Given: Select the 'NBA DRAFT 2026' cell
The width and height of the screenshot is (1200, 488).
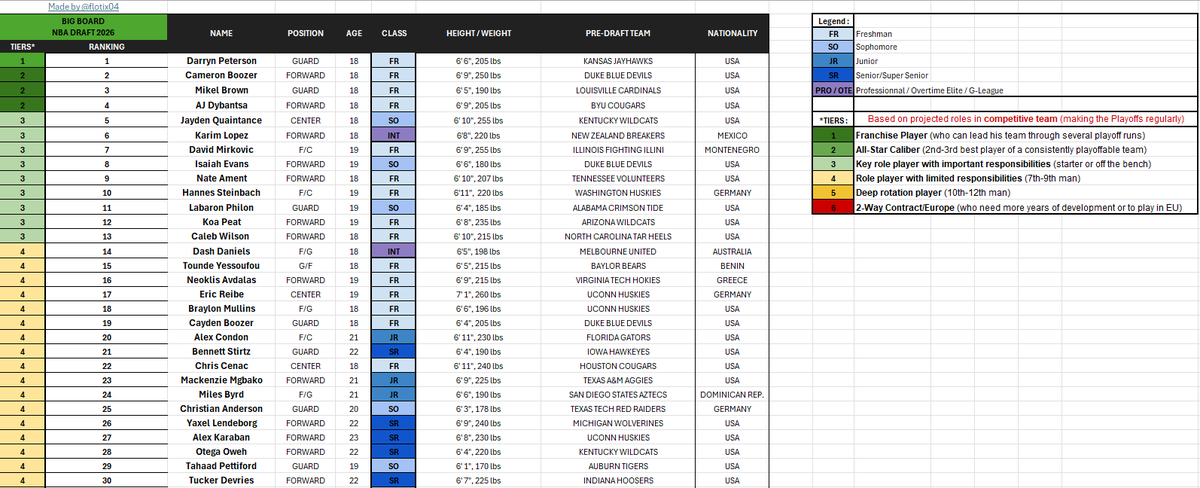Looking at the screenshot, I should (x=84, y=31).
